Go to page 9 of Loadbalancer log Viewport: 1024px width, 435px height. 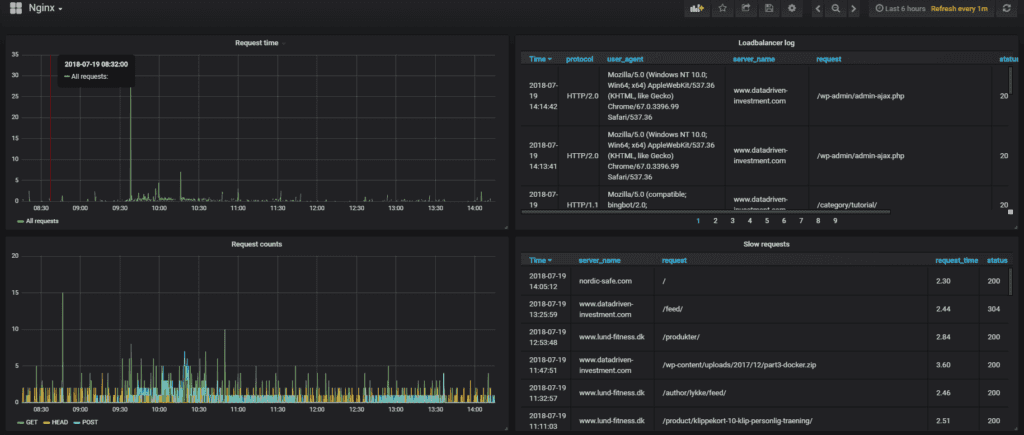tap(835, 221)
